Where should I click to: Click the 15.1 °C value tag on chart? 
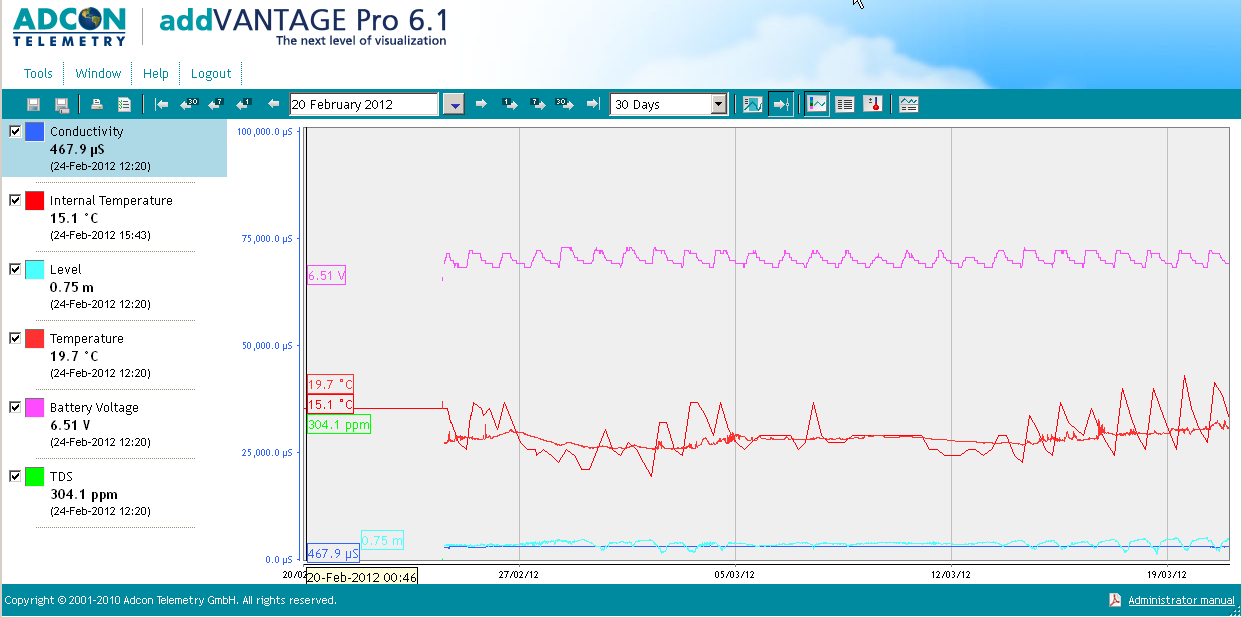pyautogui.click(x=330, y=404)
